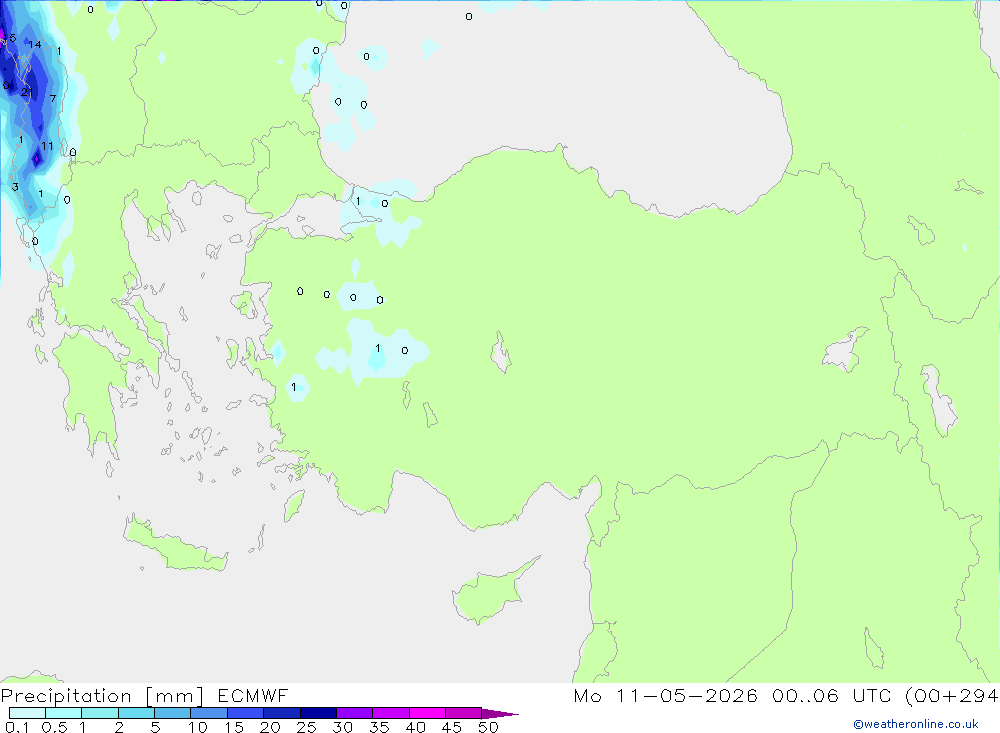Image resolution: width=1000 pixels, height=733 pixels.
Task: Select the 1–2 mm legend color box
Action: pyautogui.click(x=99, y=713)
